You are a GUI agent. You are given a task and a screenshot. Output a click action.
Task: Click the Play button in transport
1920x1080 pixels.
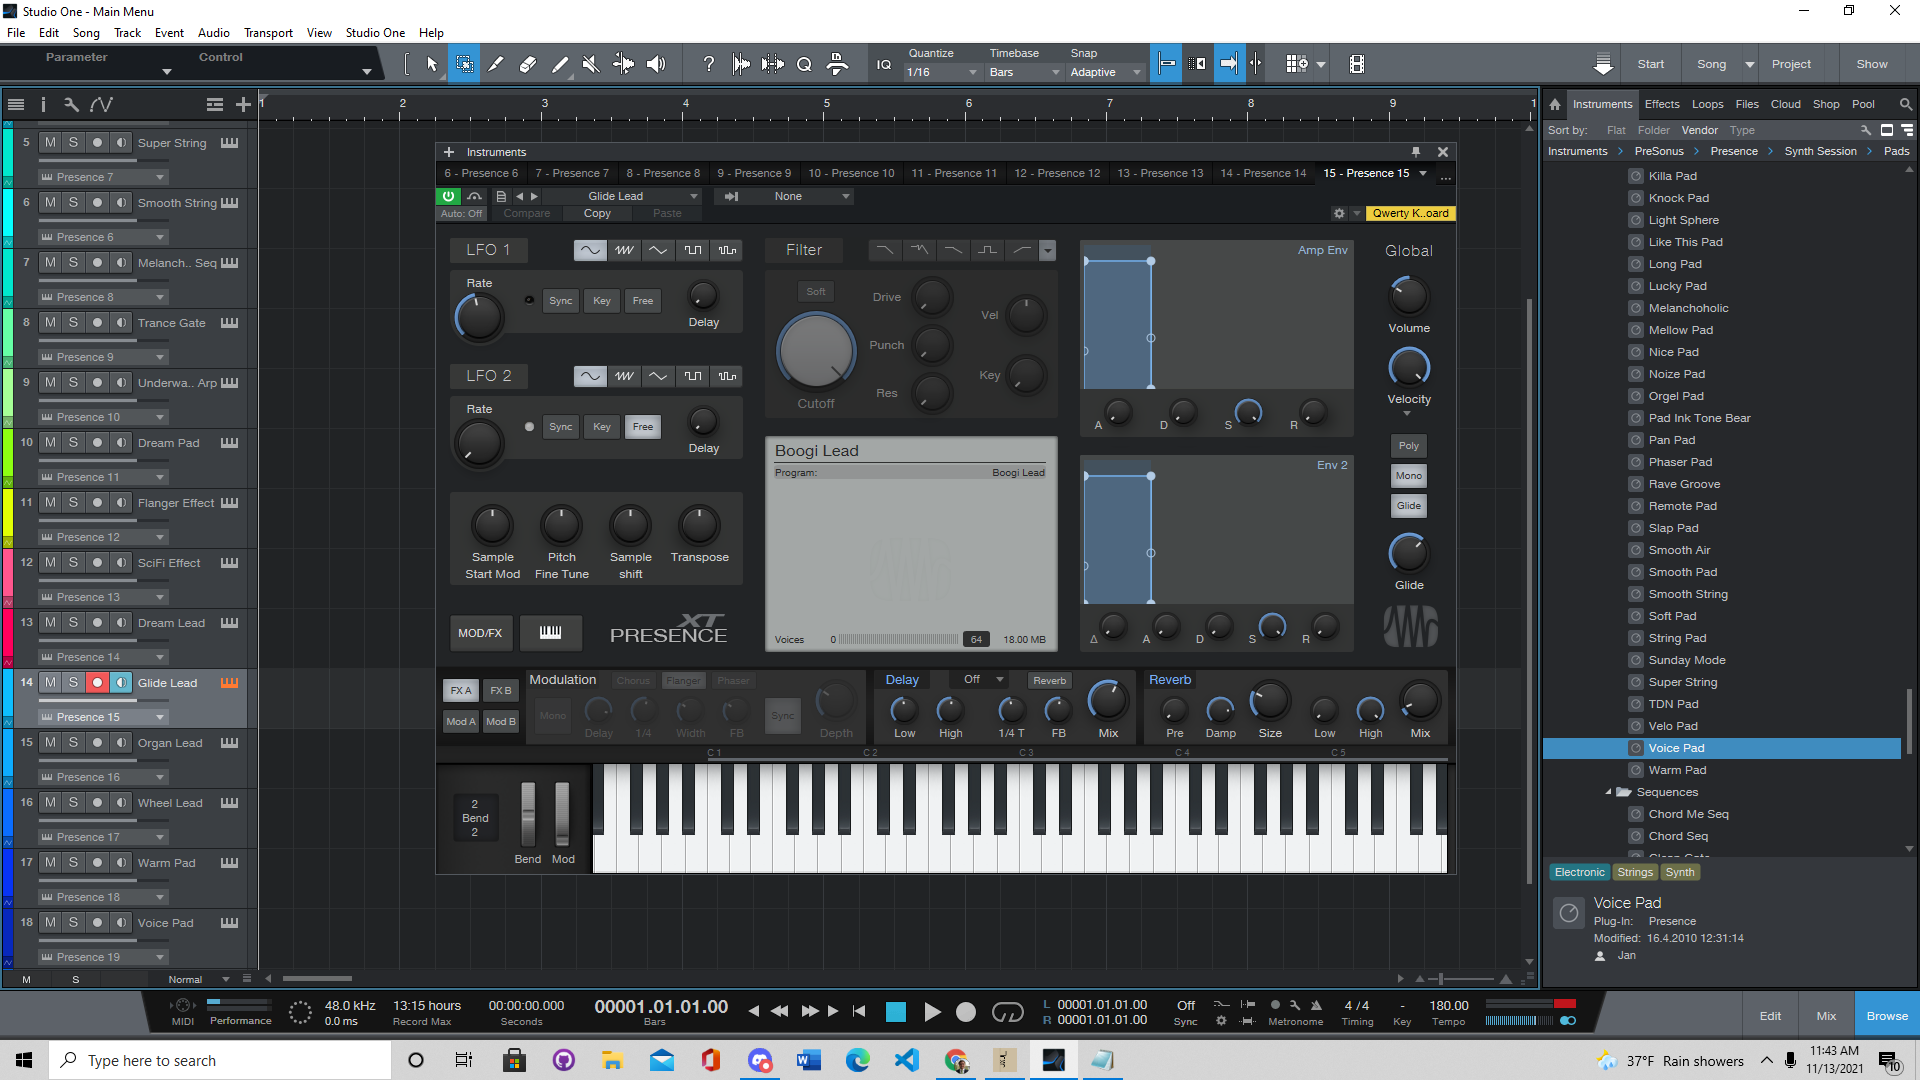(x=932, y=1012)
